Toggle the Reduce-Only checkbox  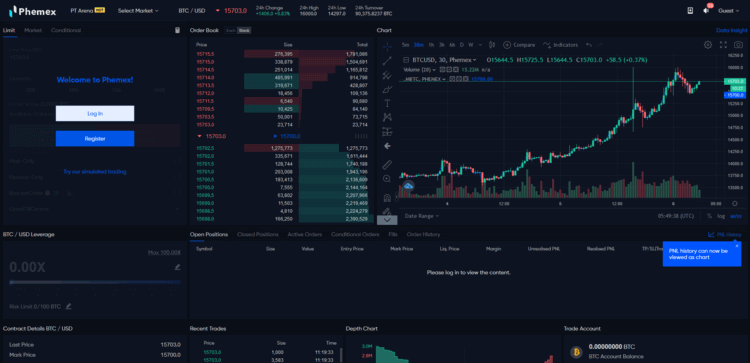coord(177,177)
